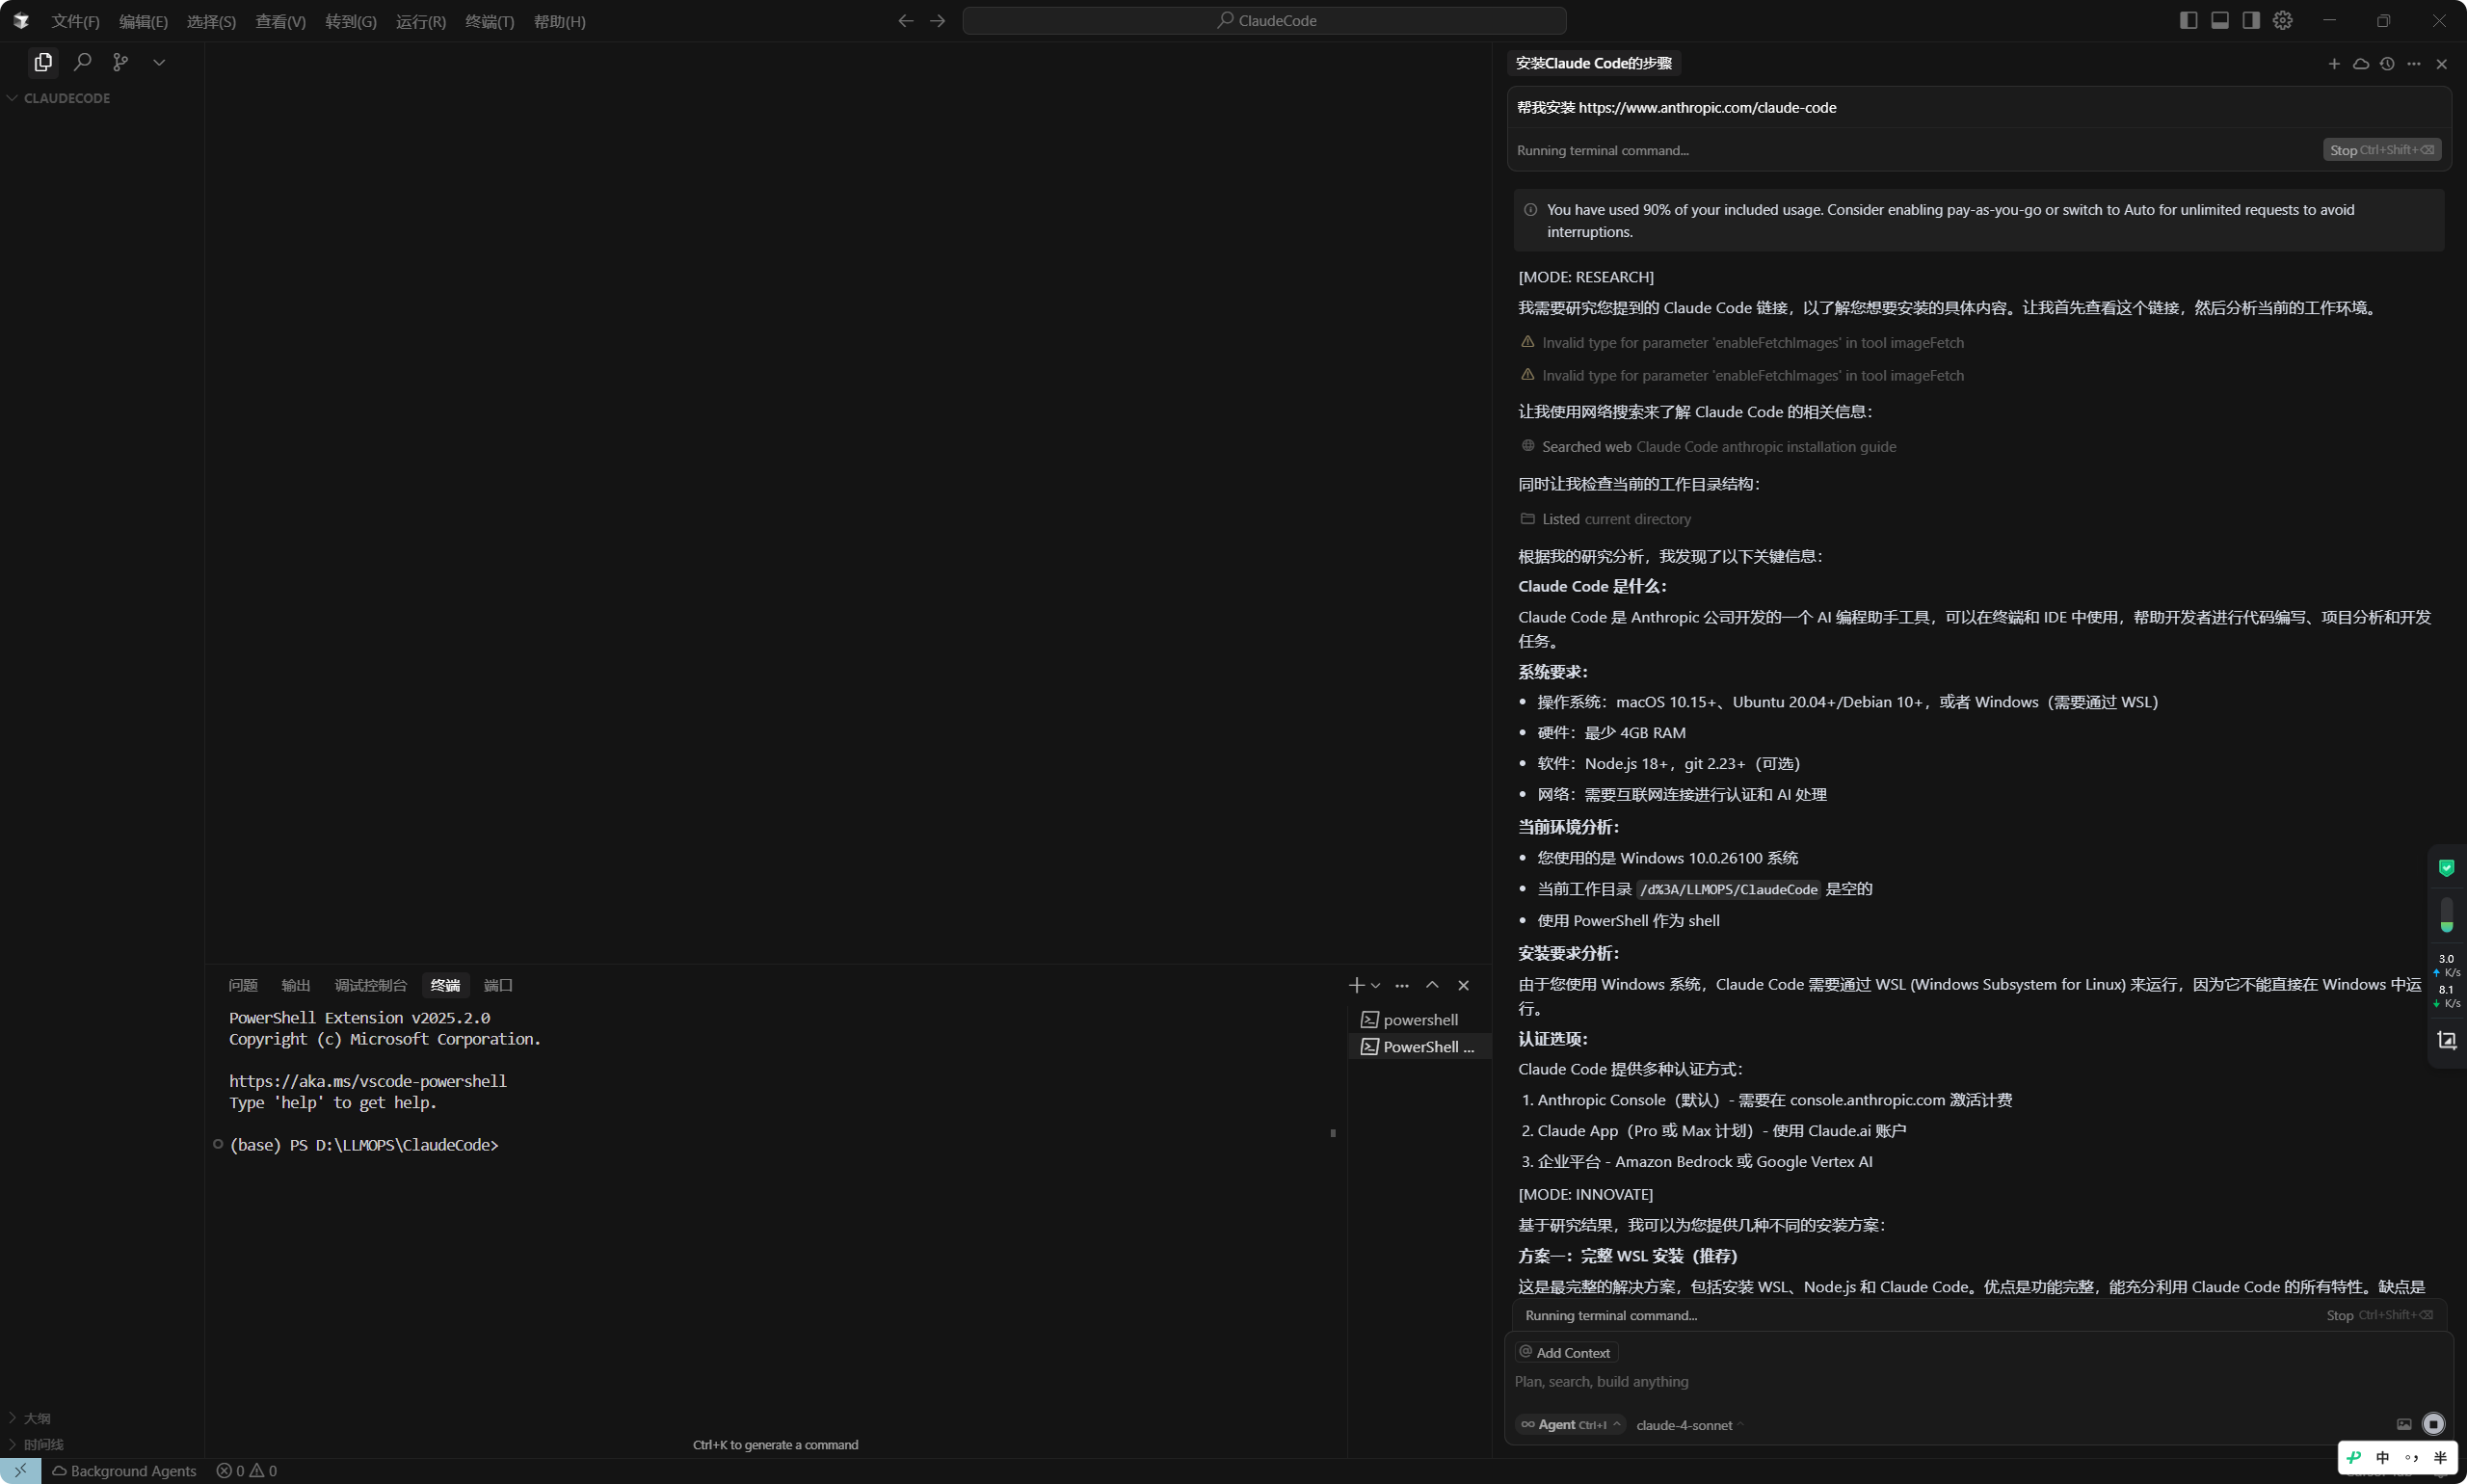
Task: Start a new chat with plus icon
Action: [2334, 64]
